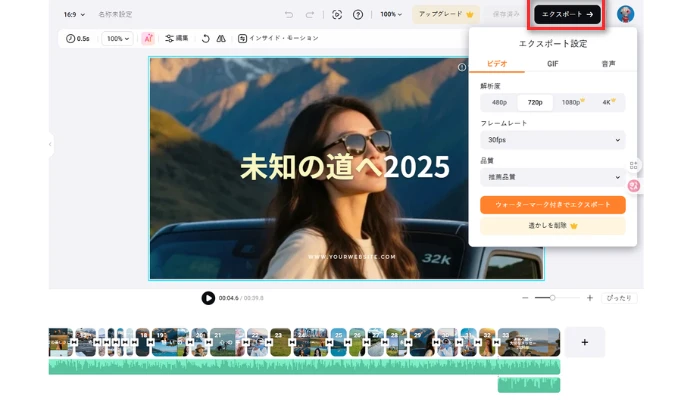This screenshot has width=700, height=400.
Task: Select 1080p resolution option
Action: pyautogui.click(x=571, y=102)
